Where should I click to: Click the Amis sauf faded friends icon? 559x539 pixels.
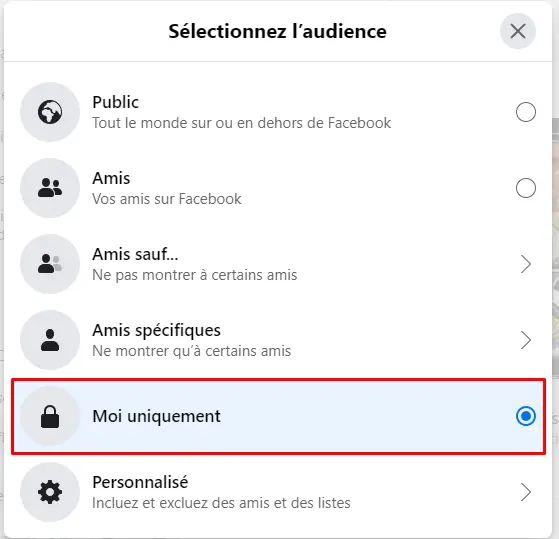pyautogui.click(x=50, y=264)
